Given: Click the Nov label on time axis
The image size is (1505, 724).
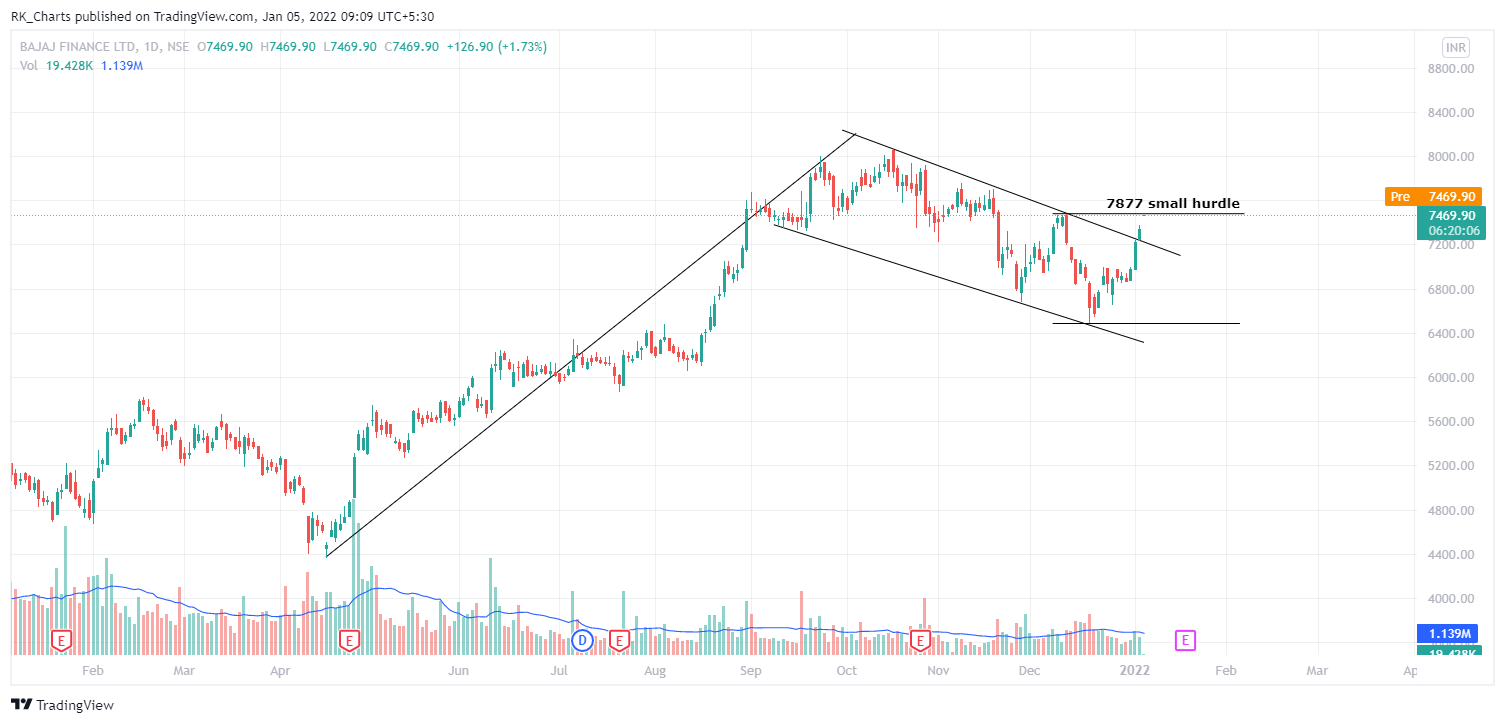Looking at the screenshot, I should 937,671.
